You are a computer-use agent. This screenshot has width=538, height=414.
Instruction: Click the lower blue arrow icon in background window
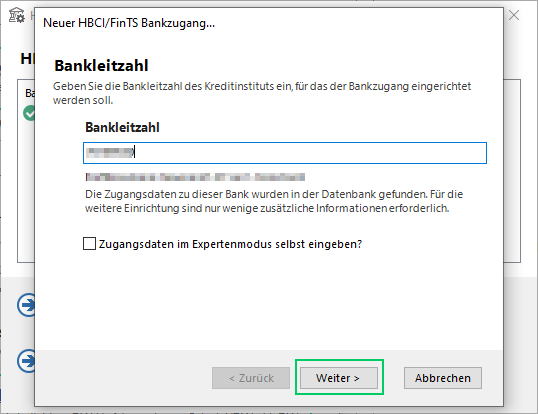tap(26, 360)
